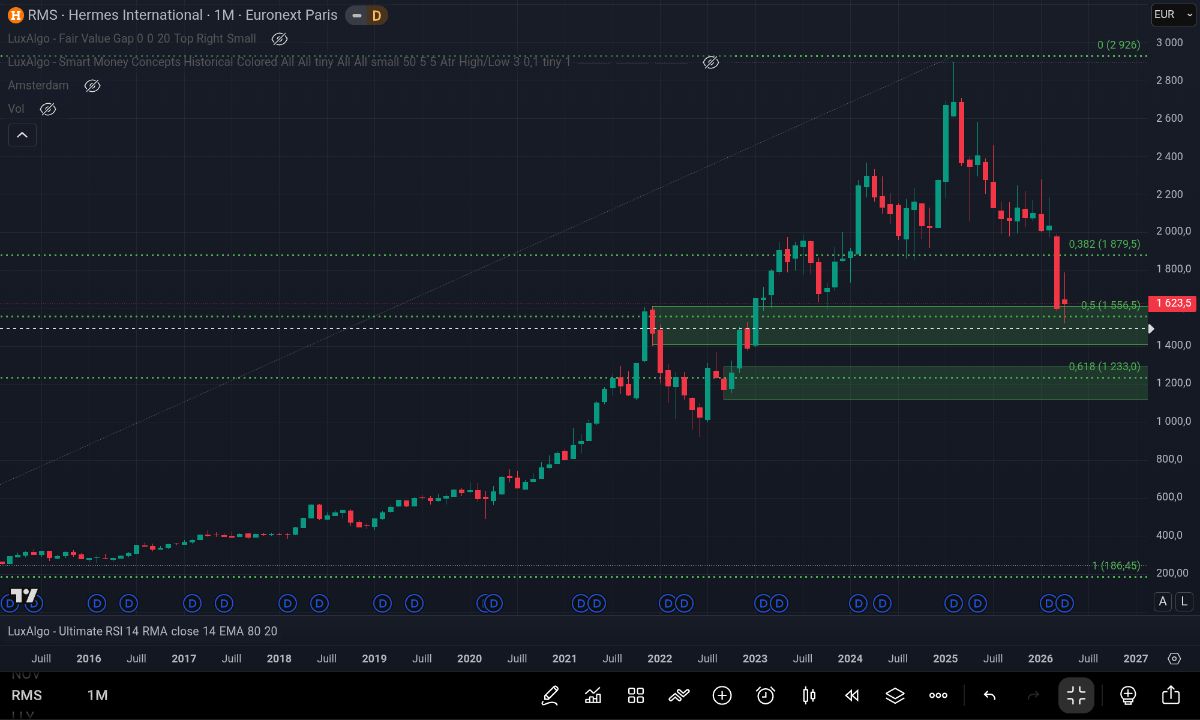Toggle visibility of the Vol indicator

click(x=48, y=108)
